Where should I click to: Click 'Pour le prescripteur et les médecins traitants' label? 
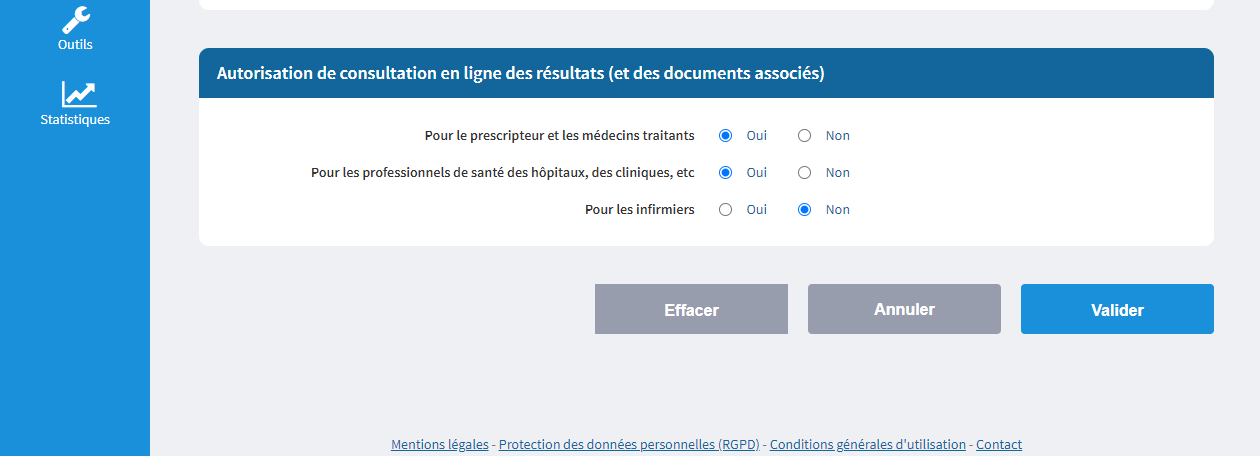click(x=560, y=136)
